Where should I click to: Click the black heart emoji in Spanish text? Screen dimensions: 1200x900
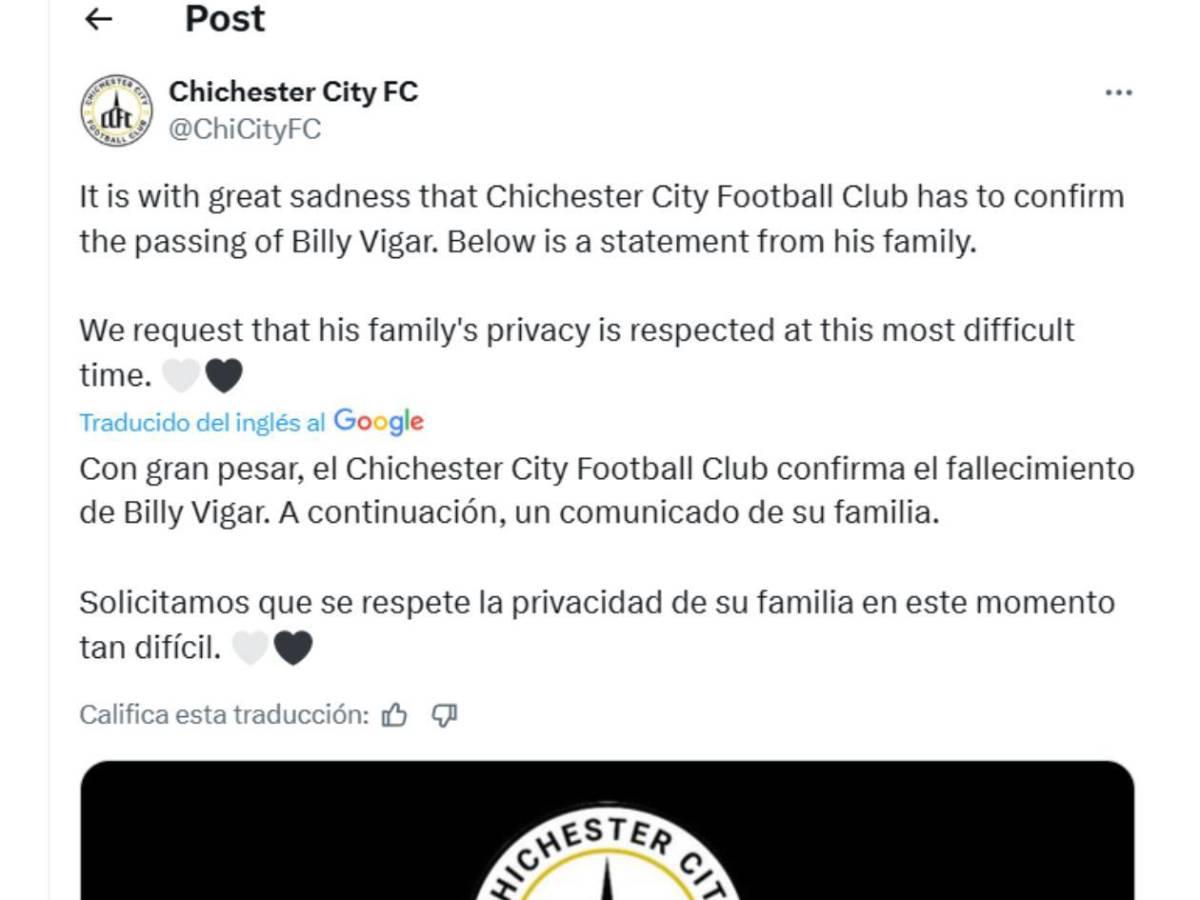click(x=291, y=646)
